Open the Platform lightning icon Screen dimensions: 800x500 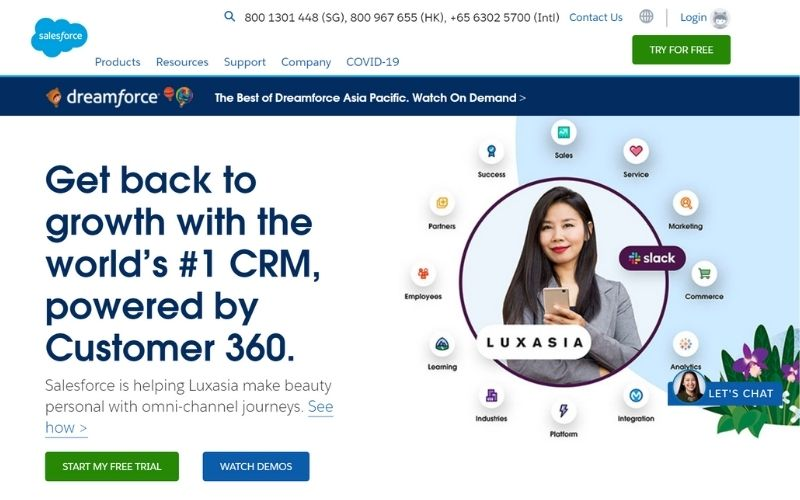click(563, 411)
